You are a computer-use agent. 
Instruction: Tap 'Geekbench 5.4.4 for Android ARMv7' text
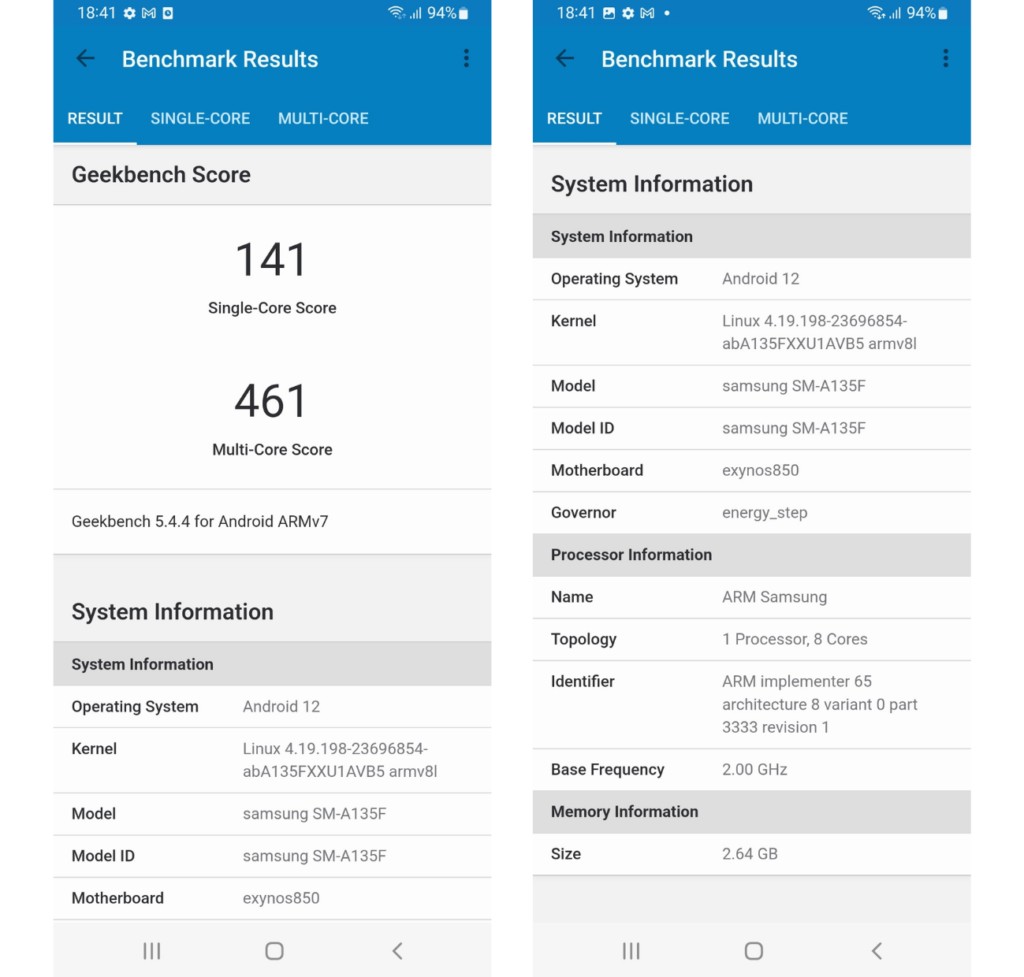(x=200, y=521)
